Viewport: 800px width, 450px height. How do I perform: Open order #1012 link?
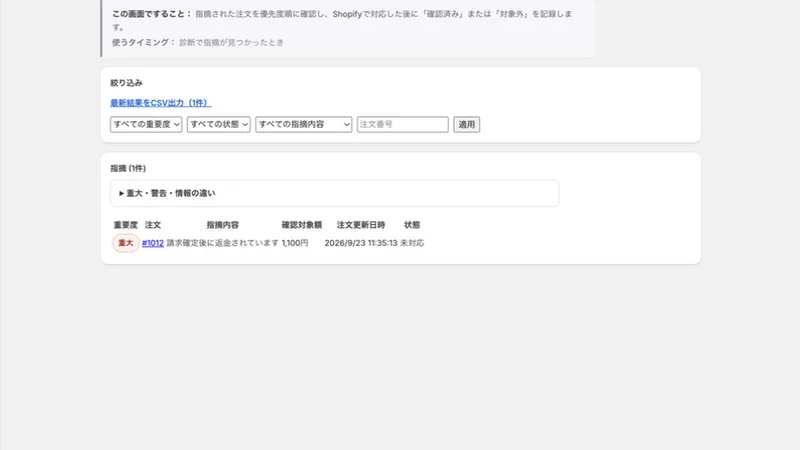click(153, 243)
